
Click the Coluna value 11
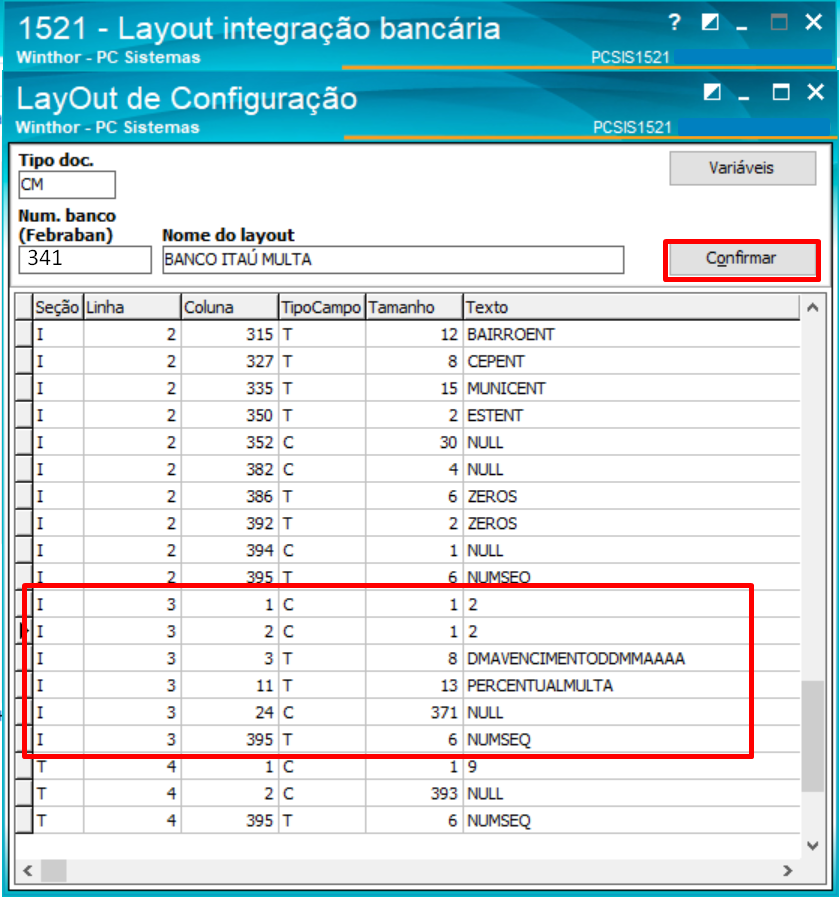tap(230, 685)
